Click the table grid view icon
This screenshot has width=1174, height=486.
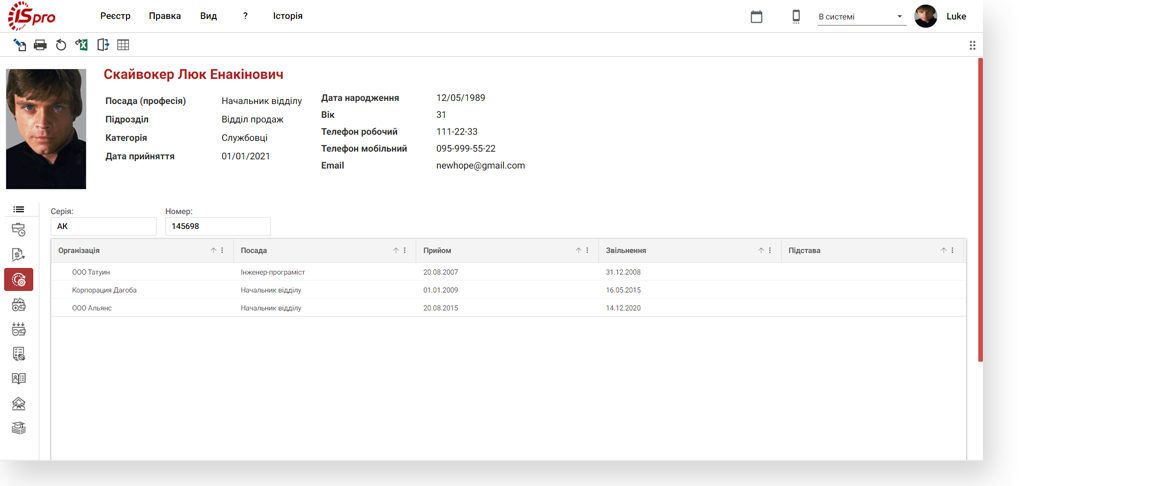coord(124,45)
